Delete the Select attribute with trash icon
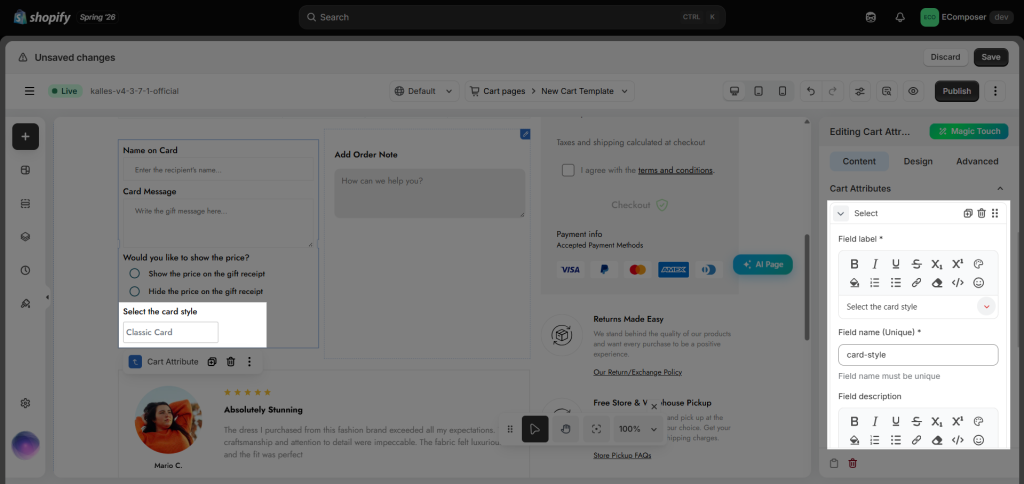Image resolution: width=1024 pixels, height=484 pixels. click(981, 213)
